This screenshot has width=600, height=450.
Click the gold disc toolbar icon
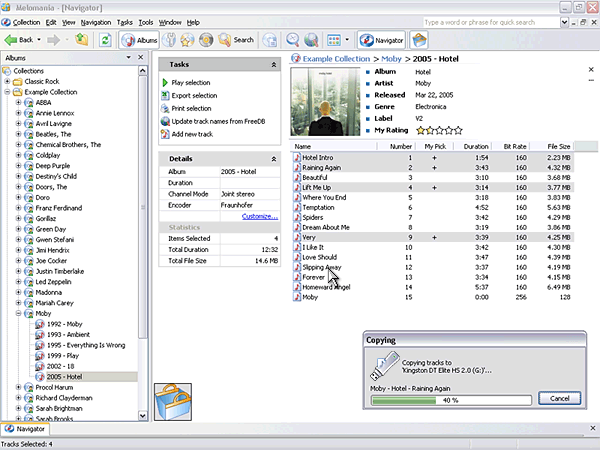coord(206,40)
